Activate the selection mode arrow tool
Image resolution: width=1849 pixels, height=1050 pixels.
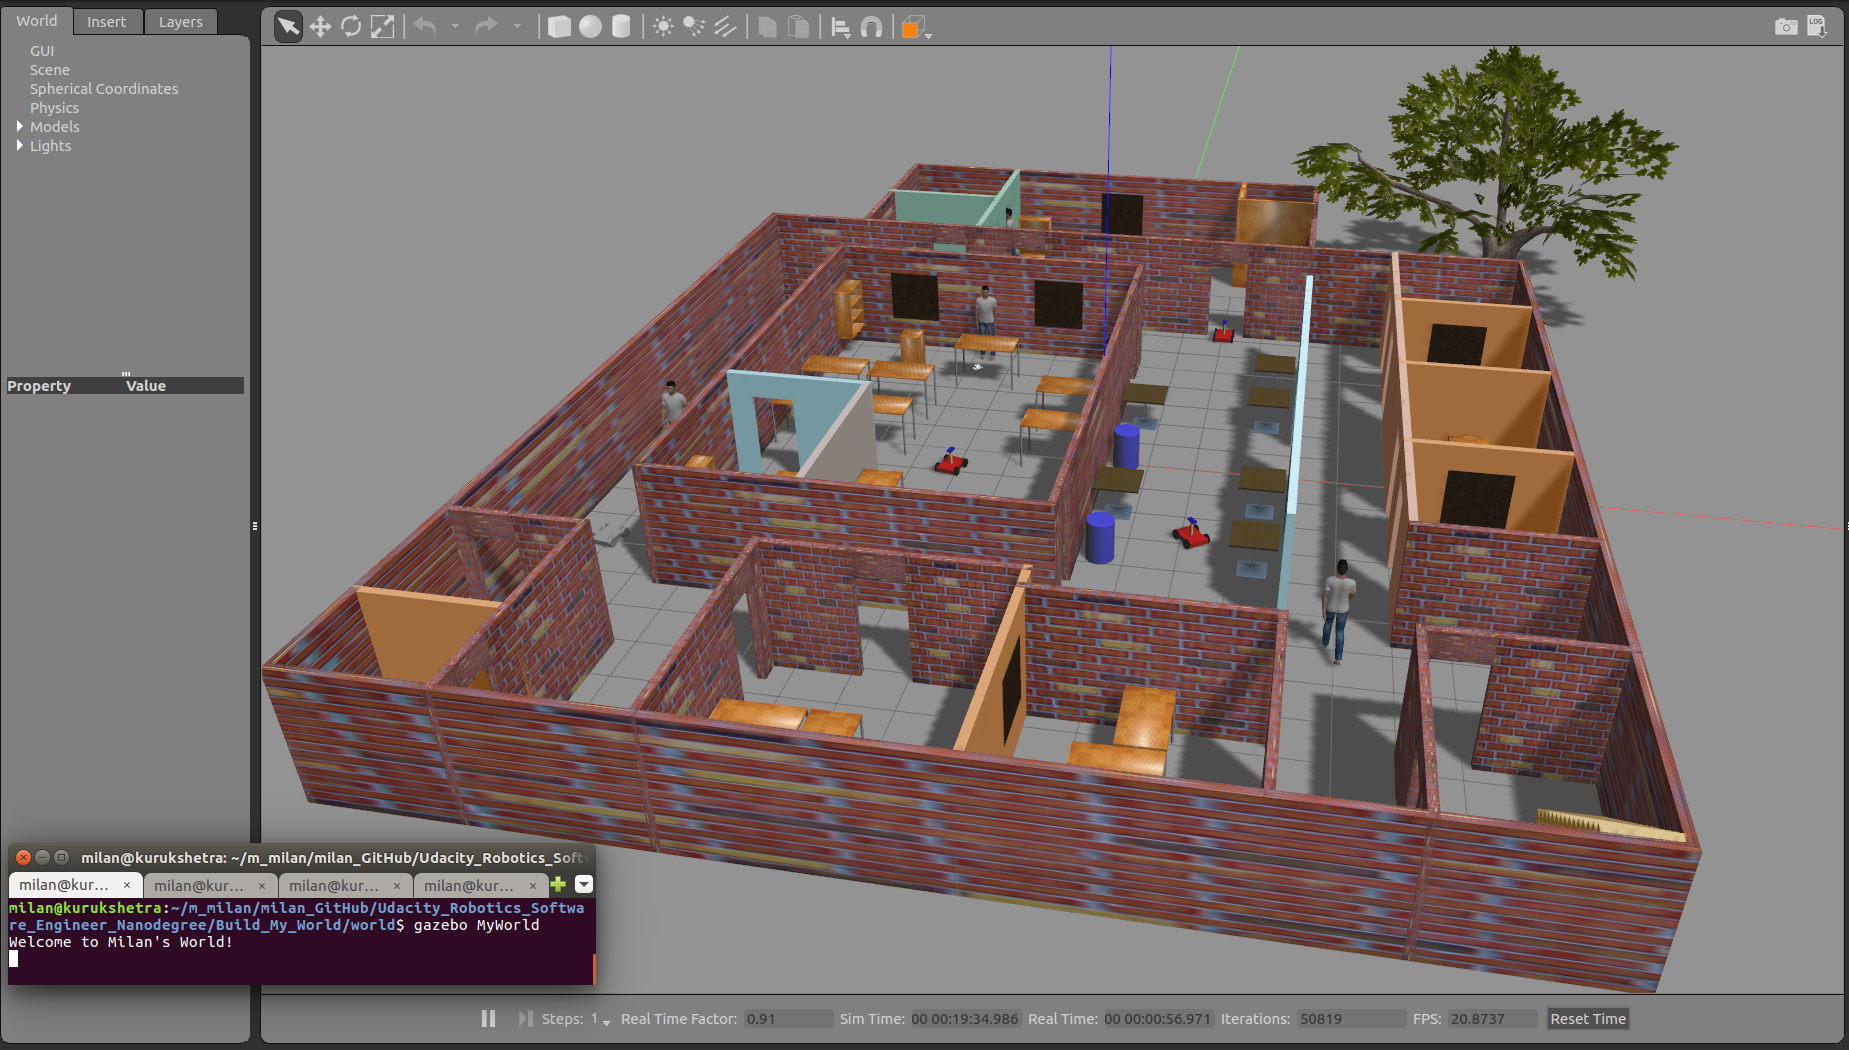(288, 27)
